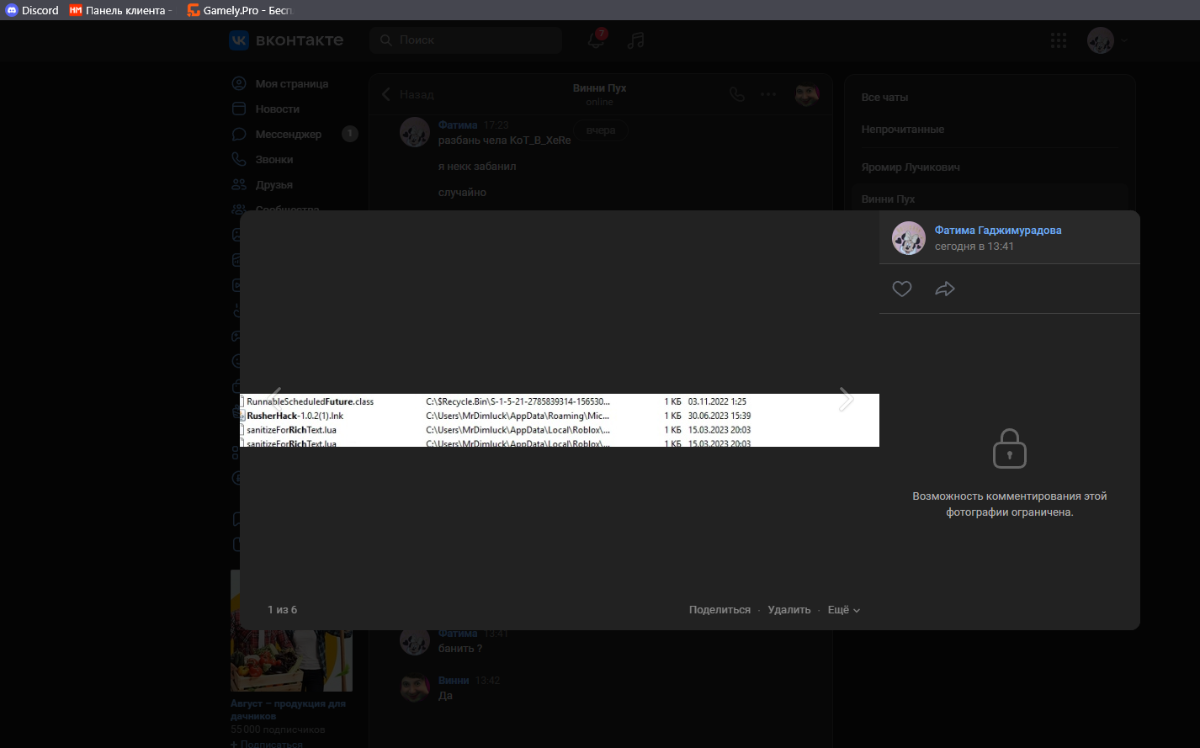
Task: Go to next photo arrow
Action: coord(845,399)
